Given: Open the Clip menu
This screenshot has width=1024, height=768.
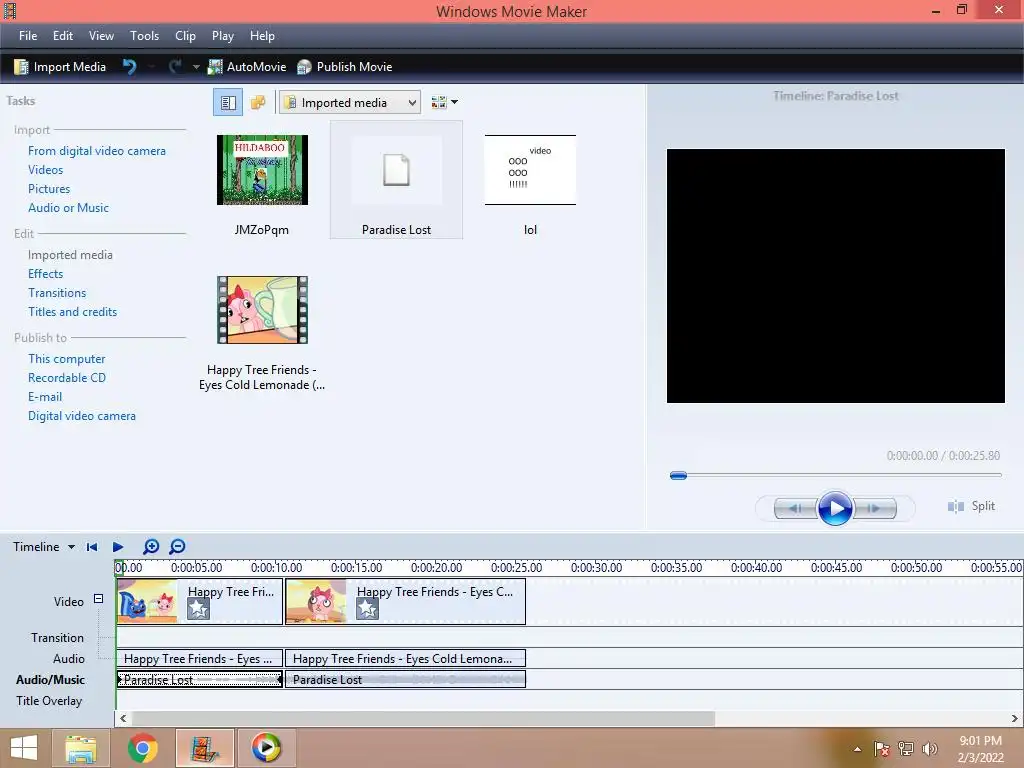Looking at the screenshot, I should click(x=185, y=36).
